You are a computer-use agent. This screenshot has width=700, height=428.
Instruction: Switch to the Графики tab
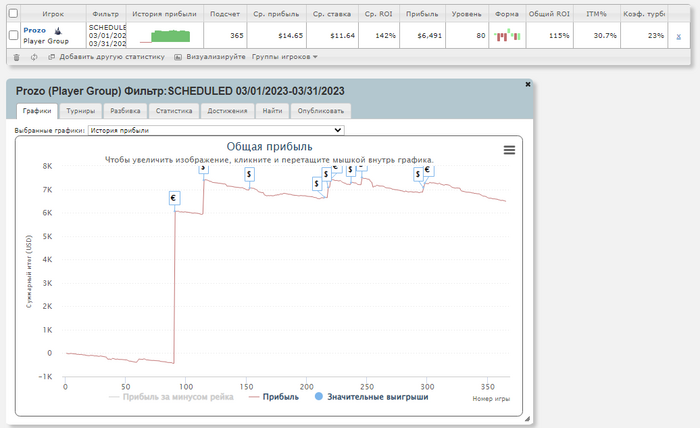coord(37,111)
